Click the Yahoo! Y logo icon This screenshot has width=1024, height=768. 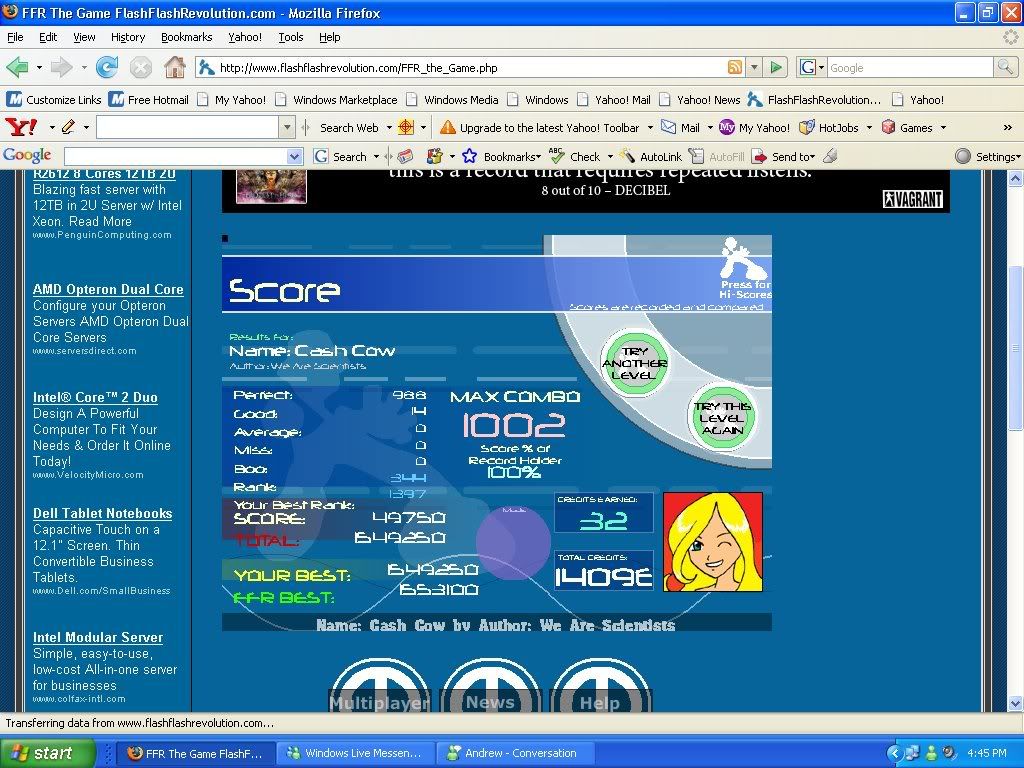[20, 127]
